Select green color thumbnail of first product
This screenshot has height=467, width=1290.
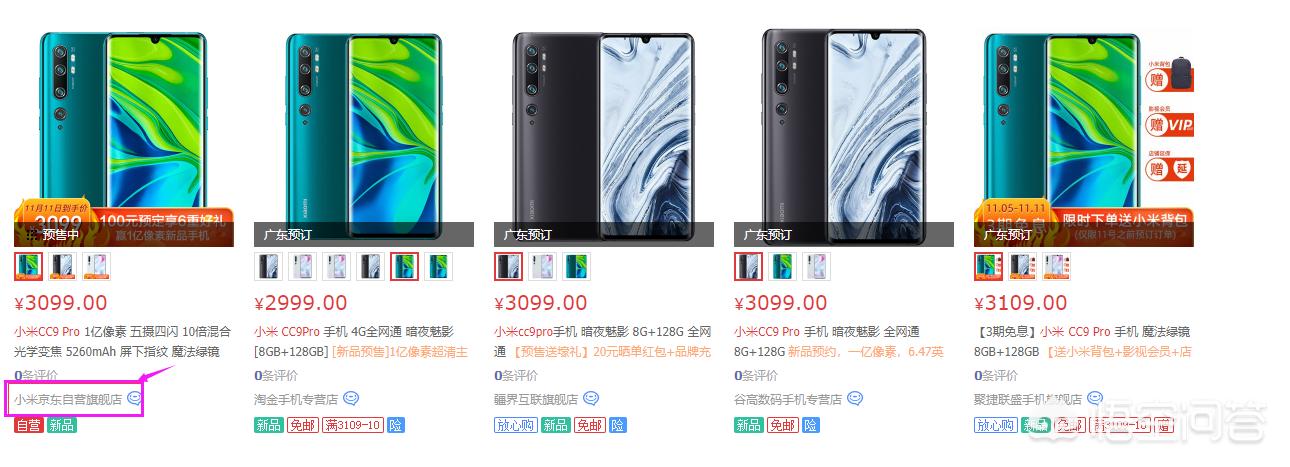tap(28, 266)
